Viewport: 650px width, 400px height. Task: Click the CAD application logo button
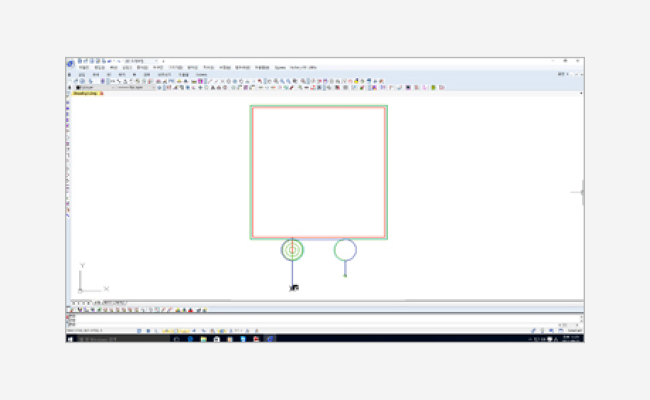[x=71, y=63]
